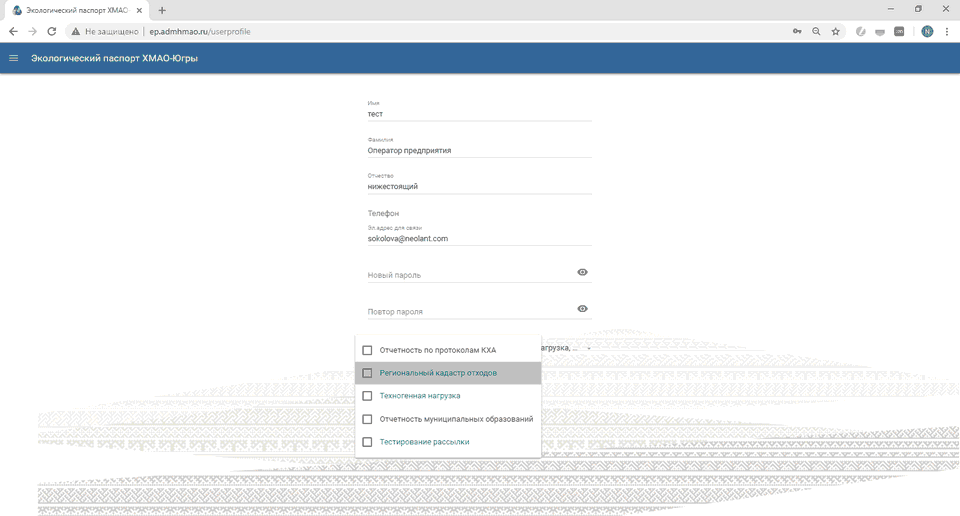Choose the Тестирование рассылки list entry
960x516 pixels.
[367, 442]
